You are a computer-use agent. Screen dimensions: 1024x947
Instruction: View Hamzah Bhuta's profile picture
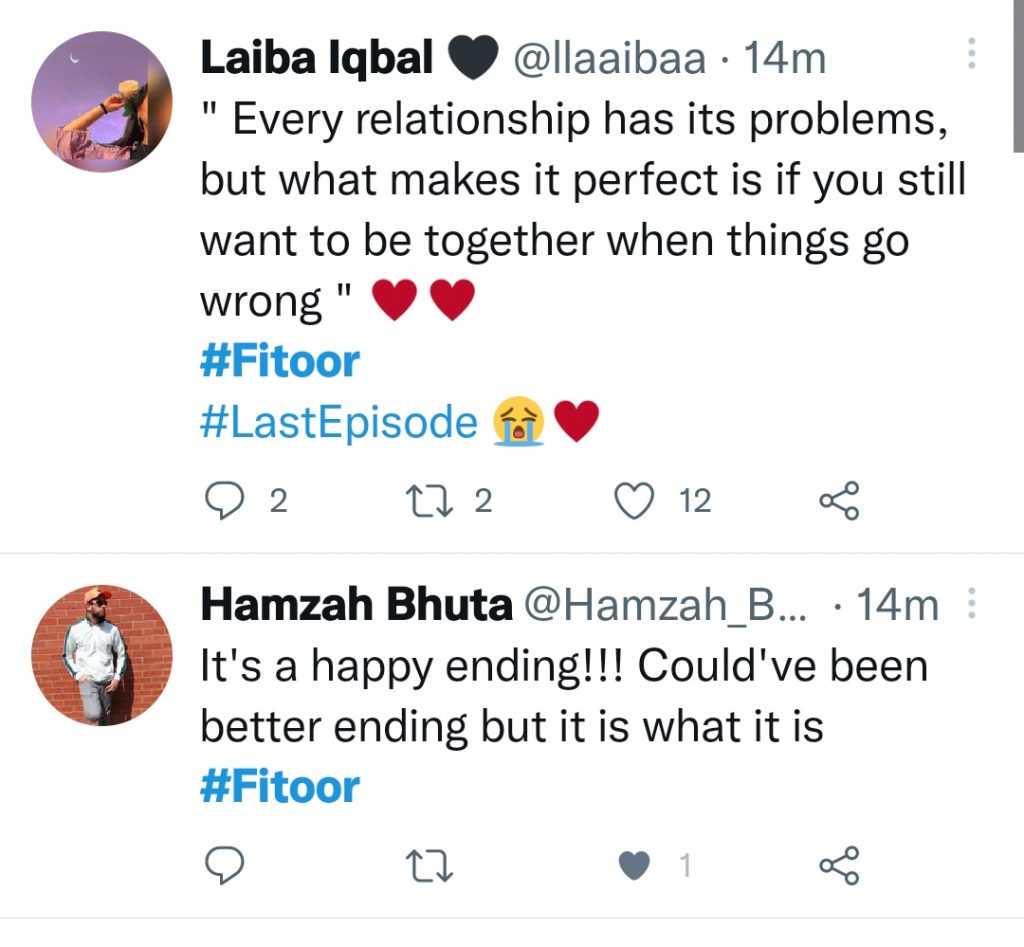[102, 655]
